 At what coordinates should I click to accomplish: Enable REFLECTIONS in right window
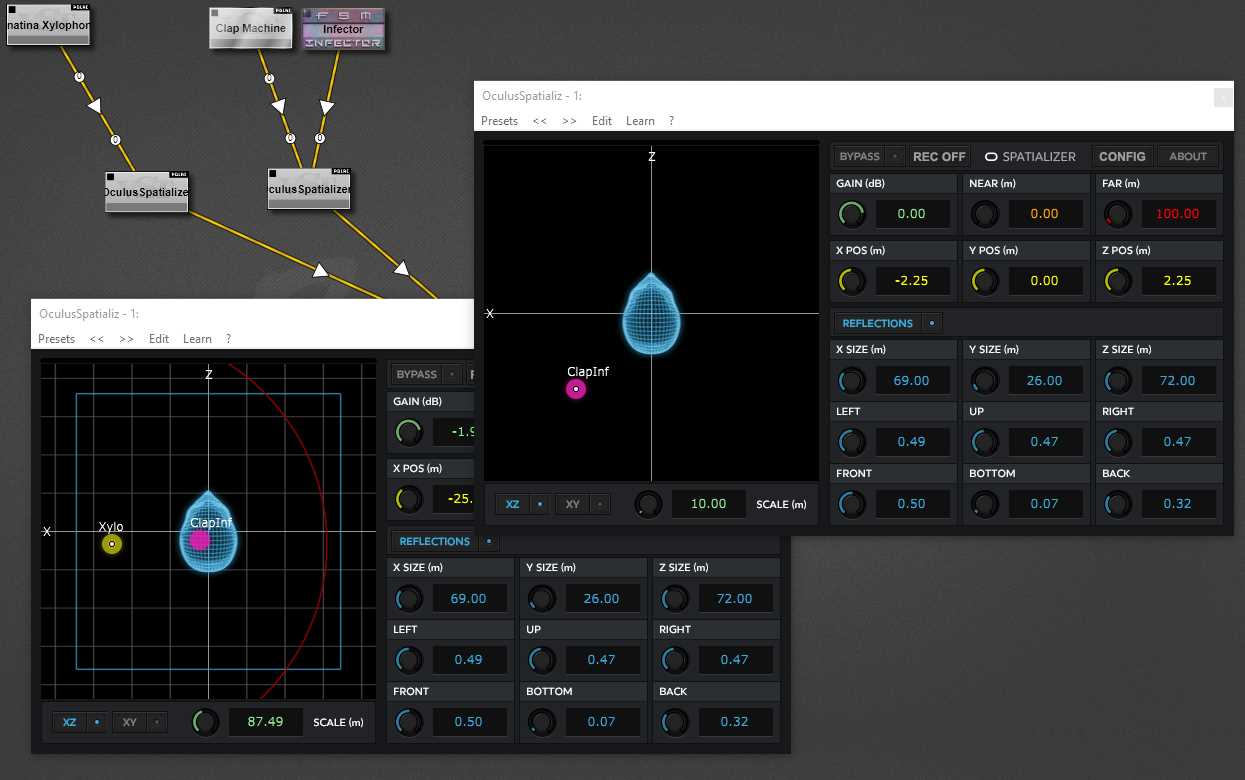click(877, 324)
